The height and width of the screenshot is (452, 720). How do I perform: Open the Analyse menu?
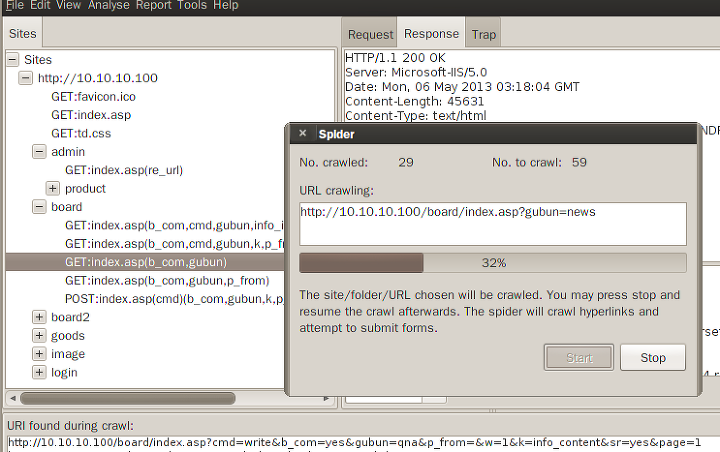[109, 5]
